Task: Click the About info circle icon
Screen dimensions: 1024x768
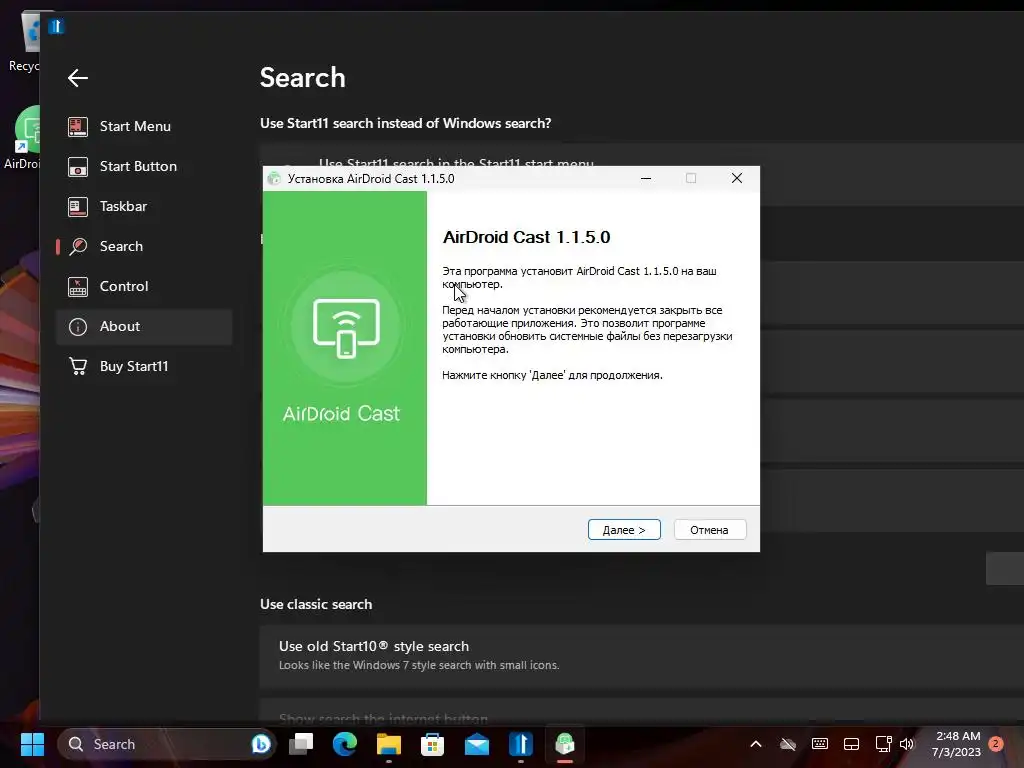Action: 78,327
